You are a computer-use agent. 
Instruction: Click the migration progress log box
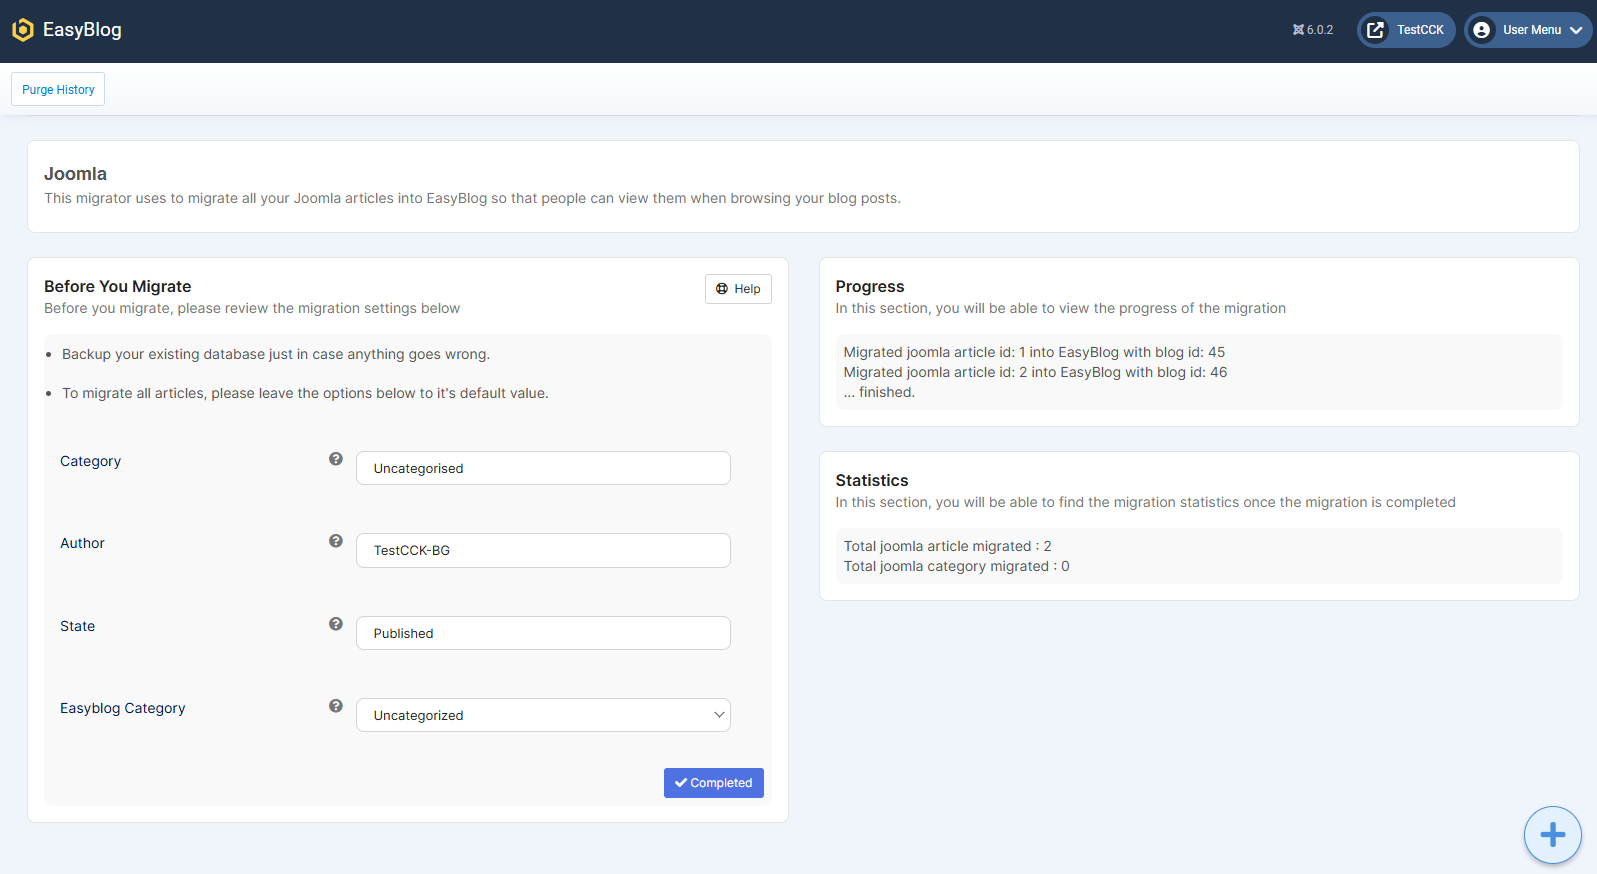pos(1198,372)
